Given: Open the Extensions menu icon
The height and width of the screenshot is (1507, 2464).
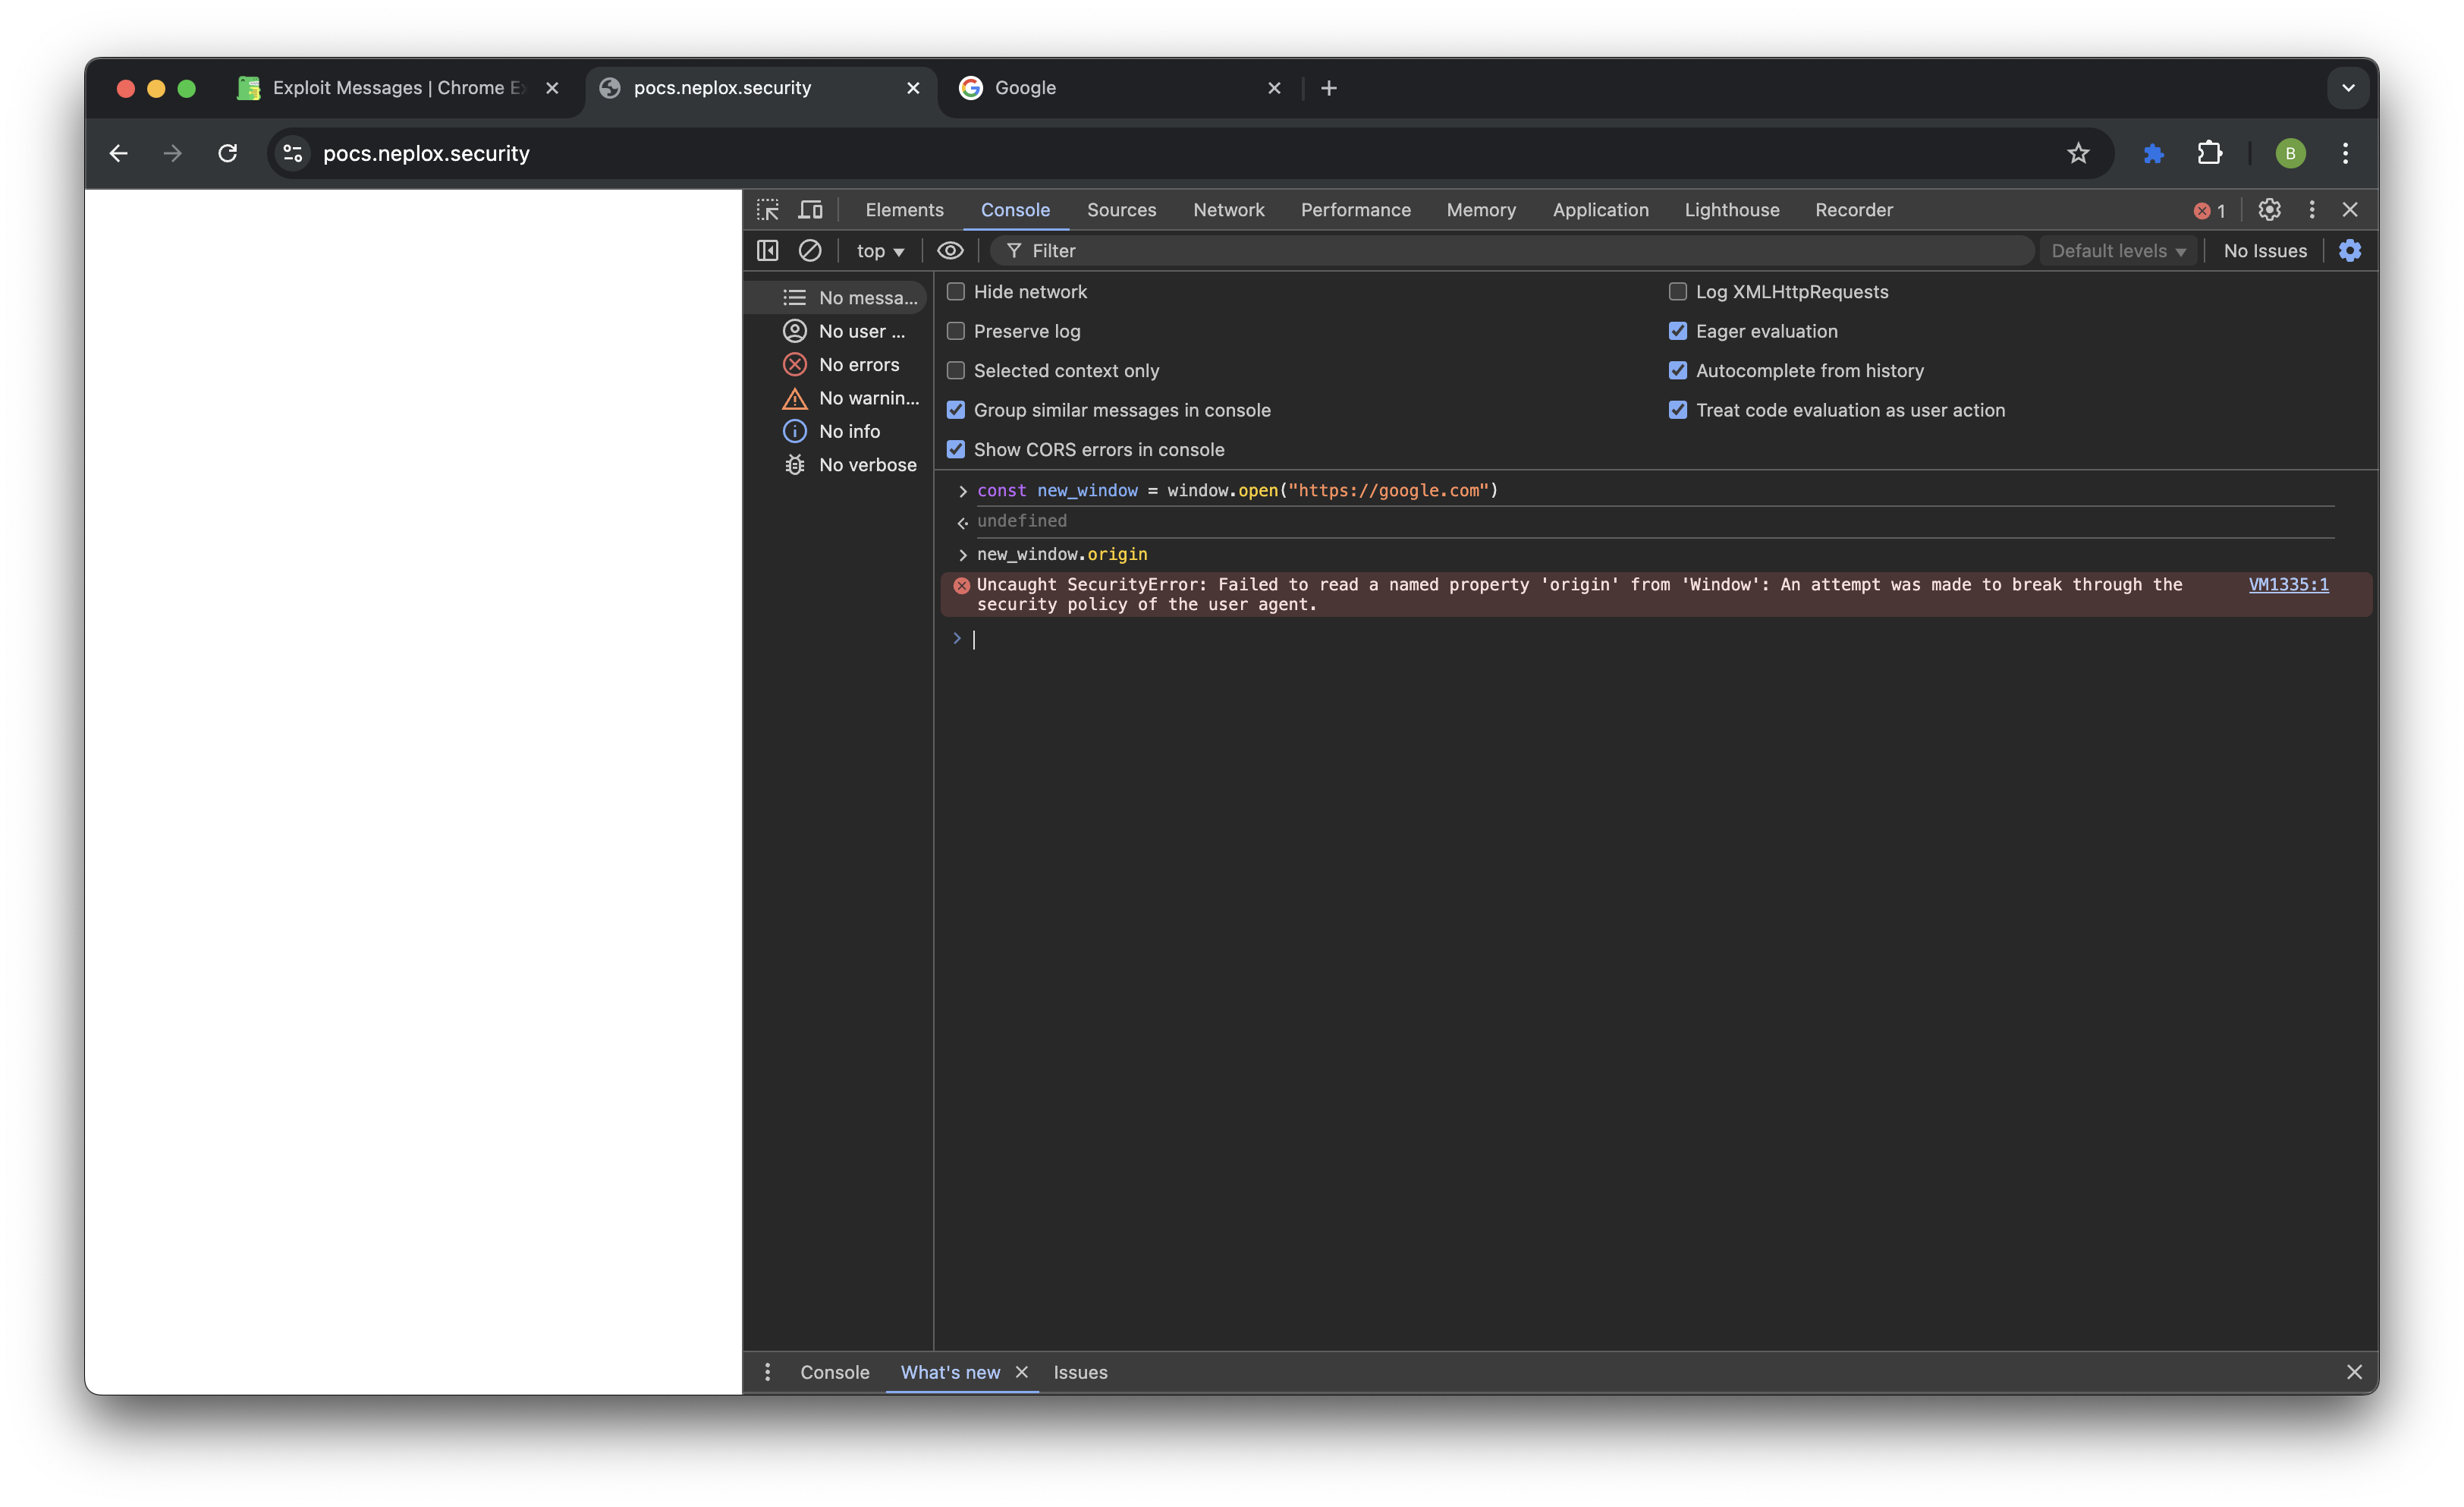Looking at the screenshot, I should pos(2210,153).
